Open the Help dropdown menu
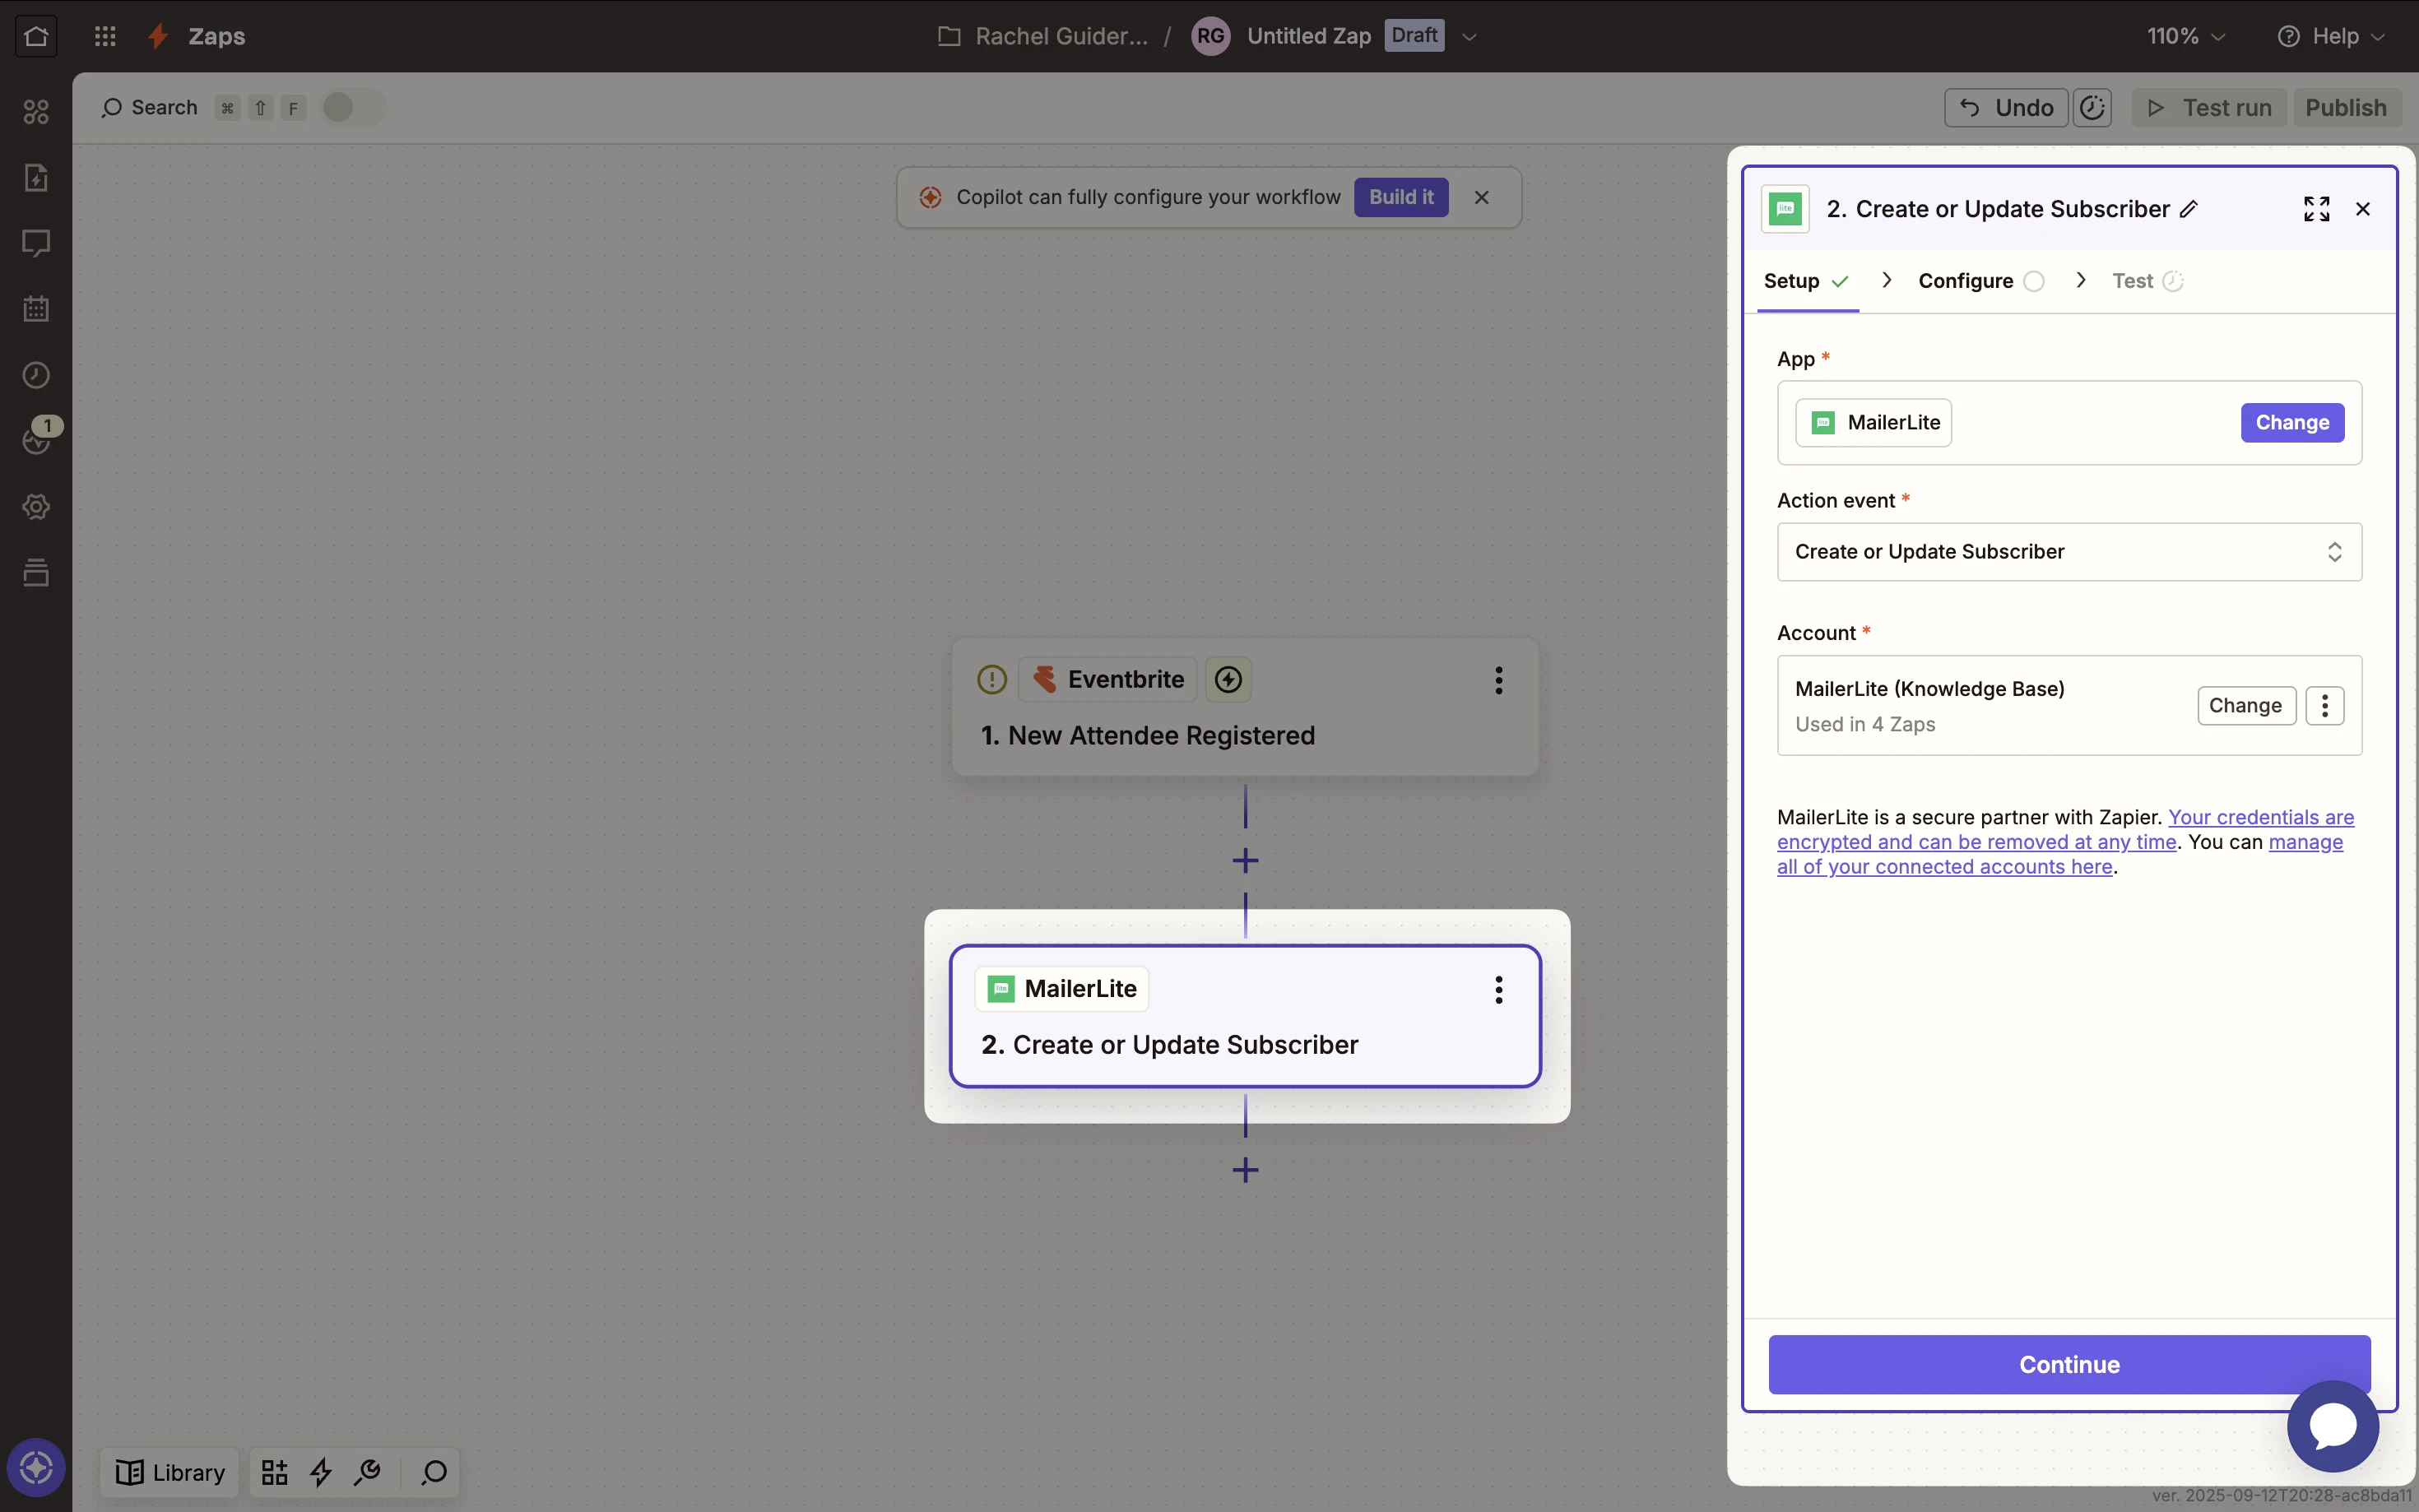Viewport: 2419px width, 1512px height. pyautogui.click(x=2331, y=36)
